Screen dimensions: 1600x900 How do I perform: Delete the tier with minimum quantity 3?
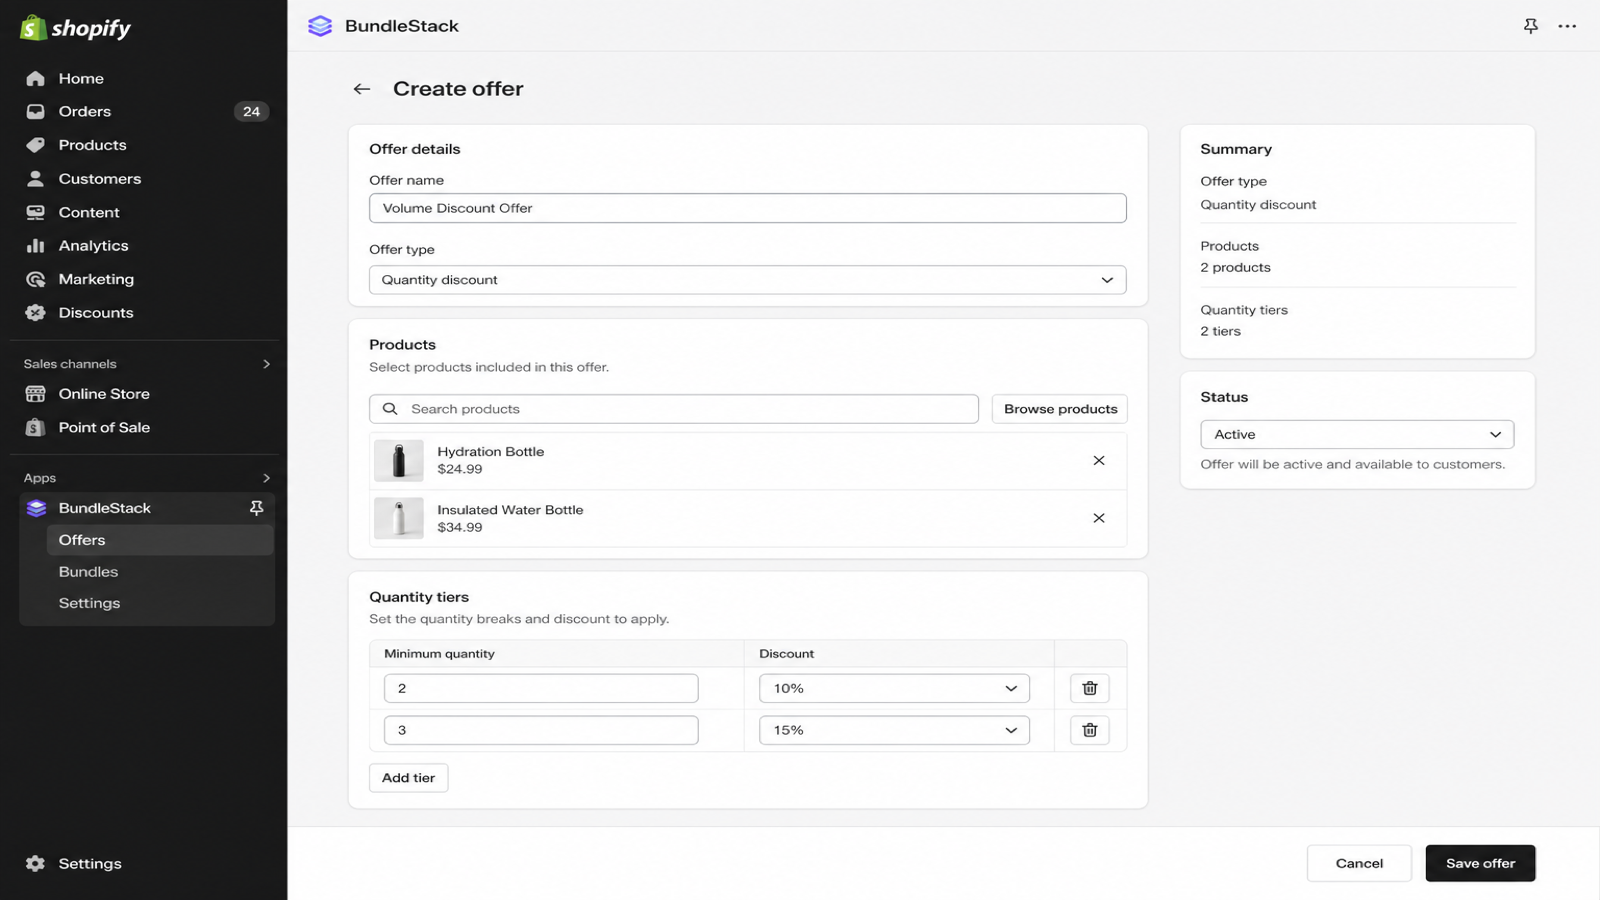point(1090,730)
